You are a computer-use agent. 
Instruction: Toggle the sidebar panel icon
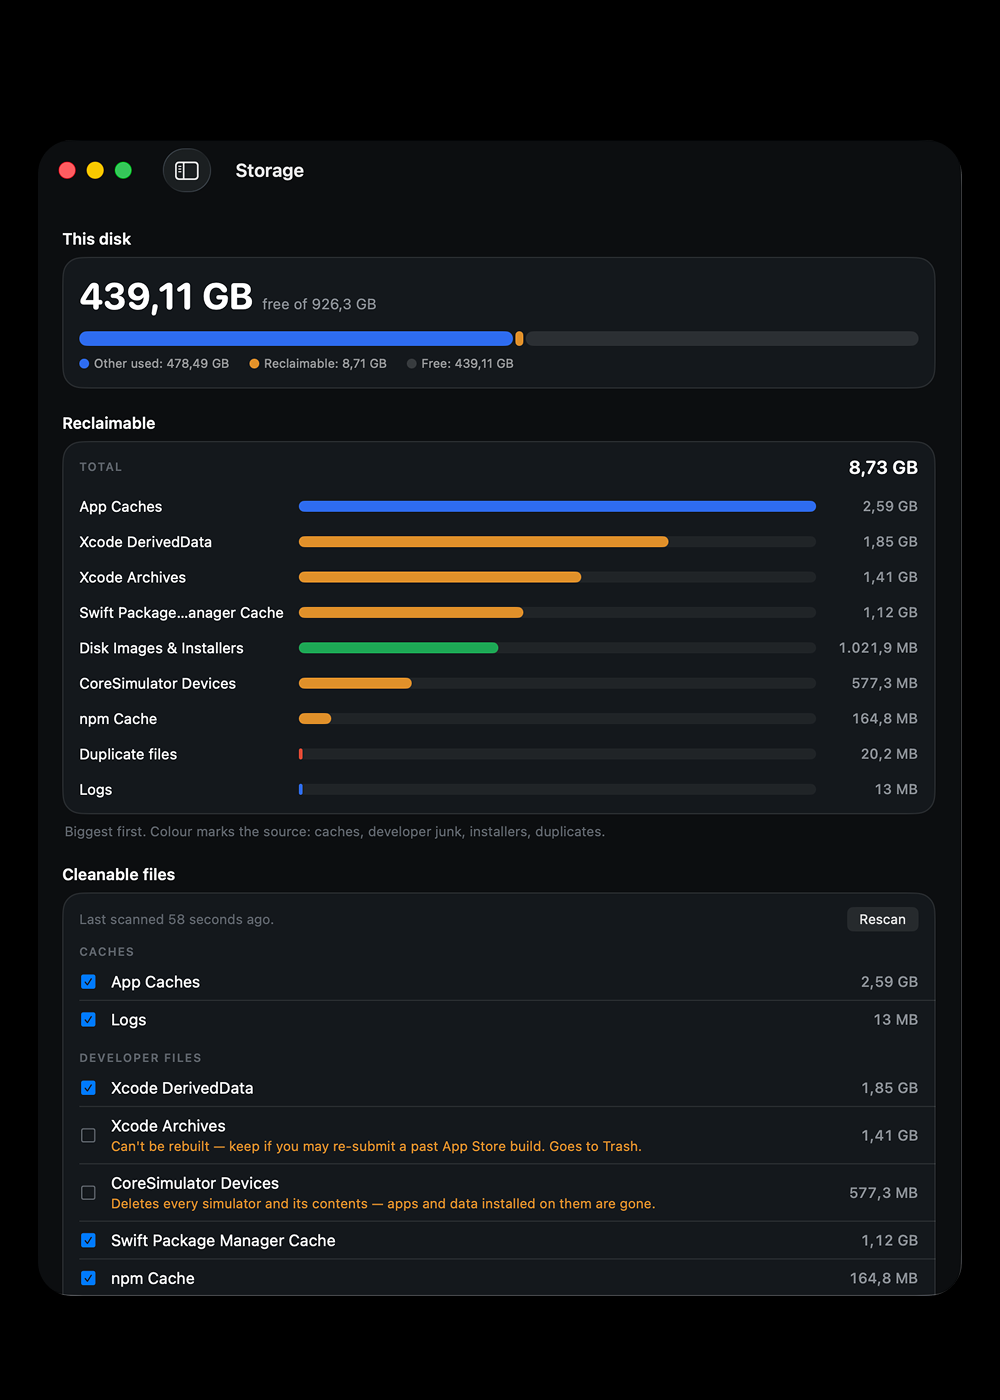pos(187,171)
